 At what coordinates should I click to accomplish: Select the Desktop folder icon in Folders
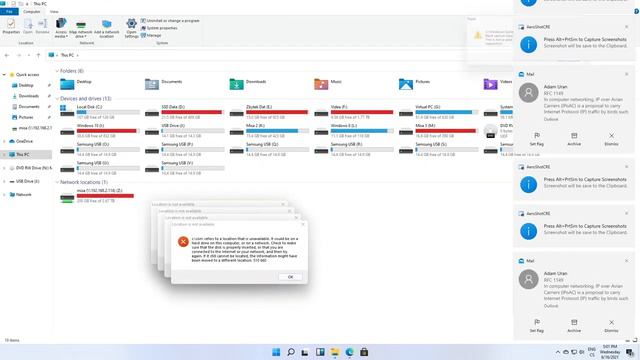pos(67,84)
